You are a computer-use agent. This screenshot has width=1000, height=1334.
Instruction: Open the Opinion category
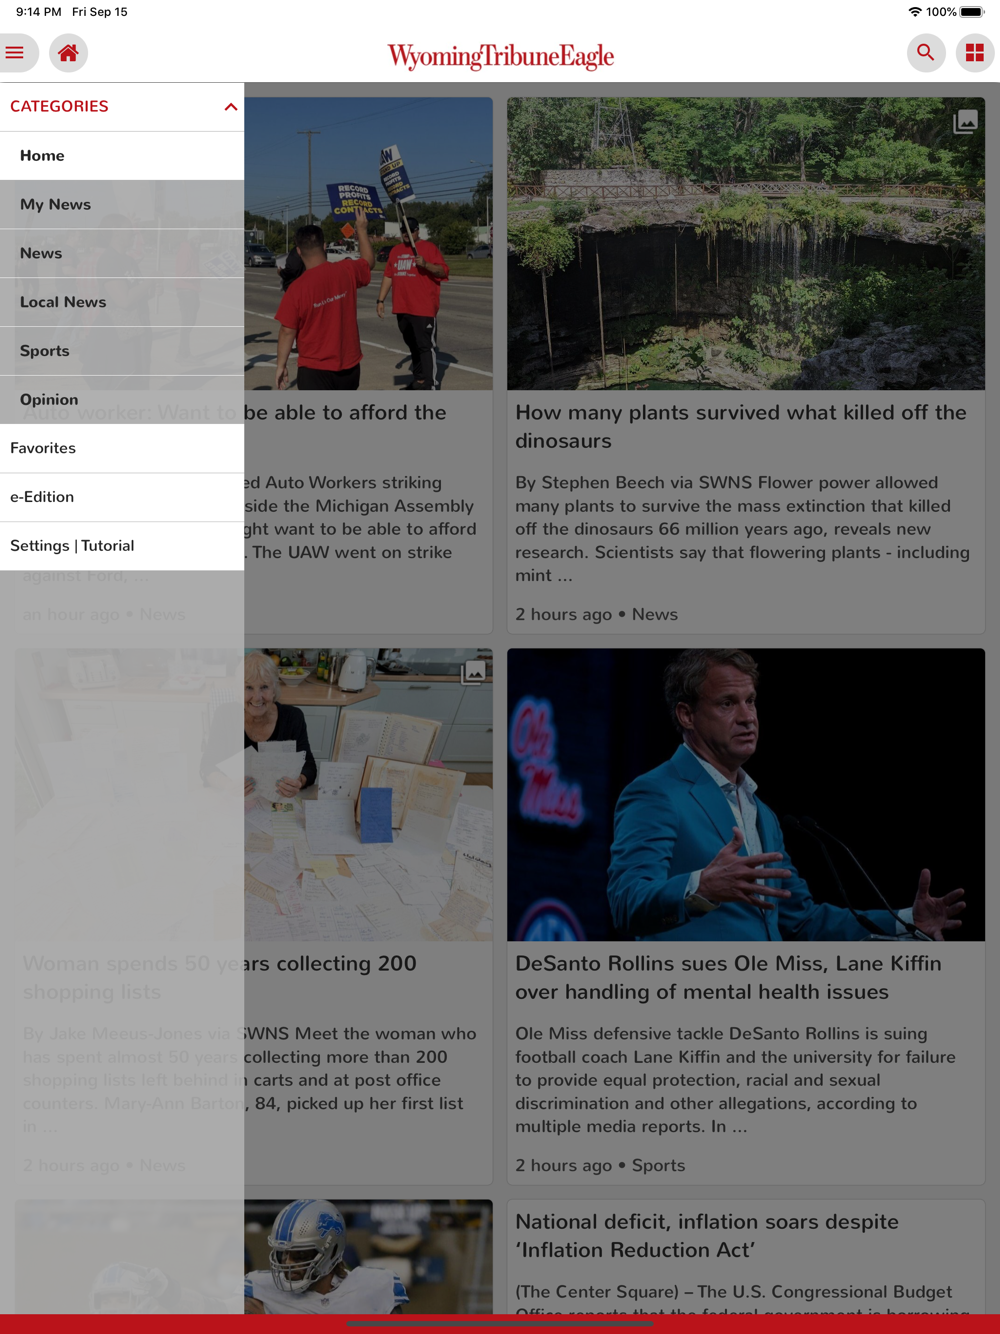click(x=122, y=400)
